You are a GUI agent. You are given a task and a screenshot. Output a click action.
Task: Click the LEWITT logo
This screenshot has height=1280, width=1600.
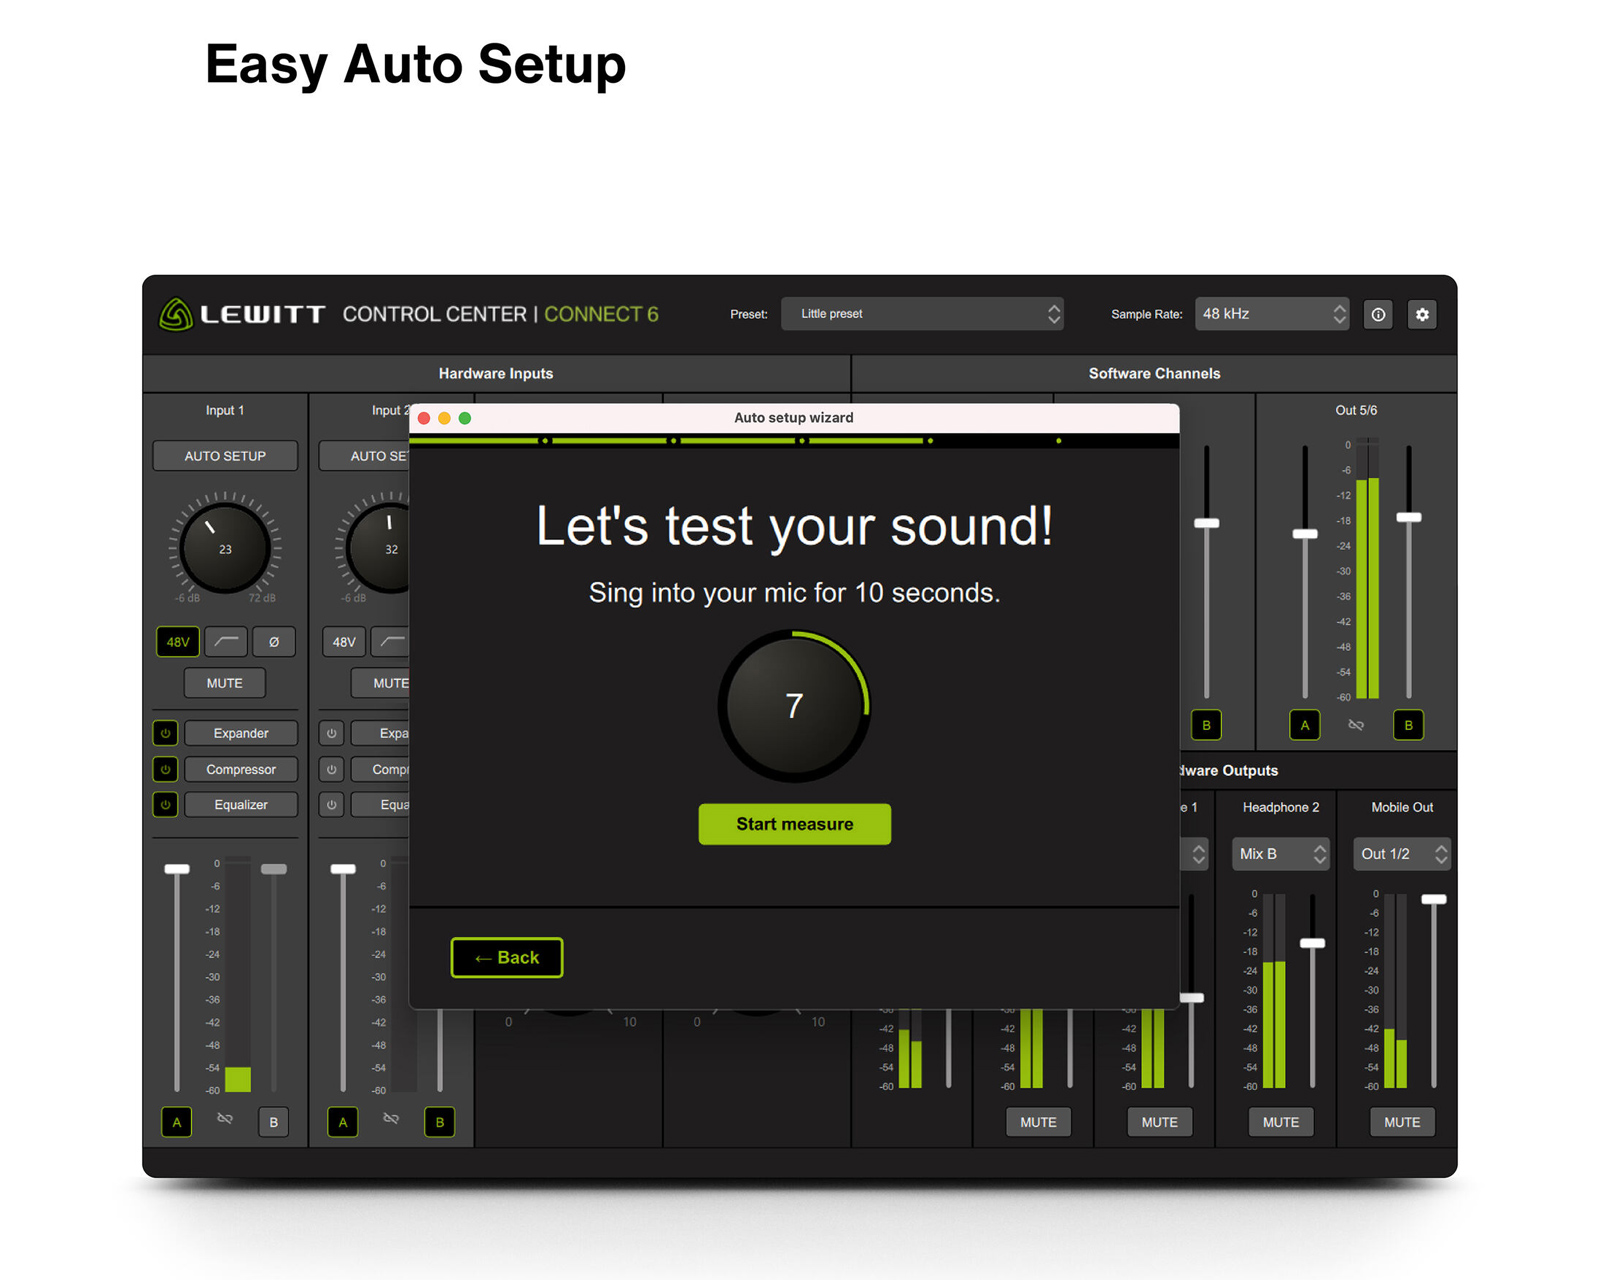click(x=242, y=314)
